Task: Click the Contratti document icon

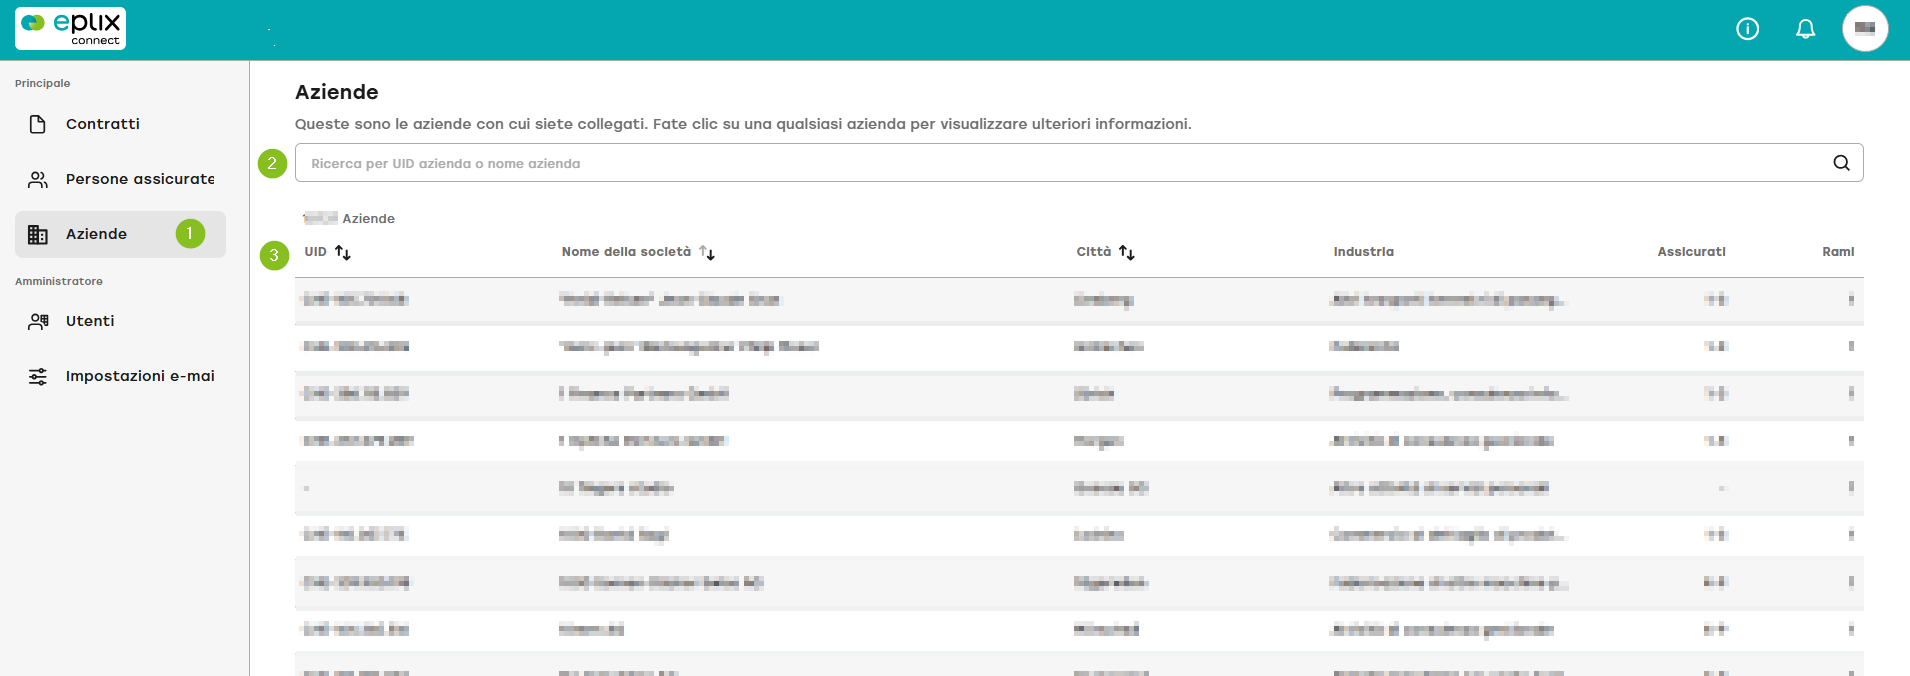Action: click(38, 124)
